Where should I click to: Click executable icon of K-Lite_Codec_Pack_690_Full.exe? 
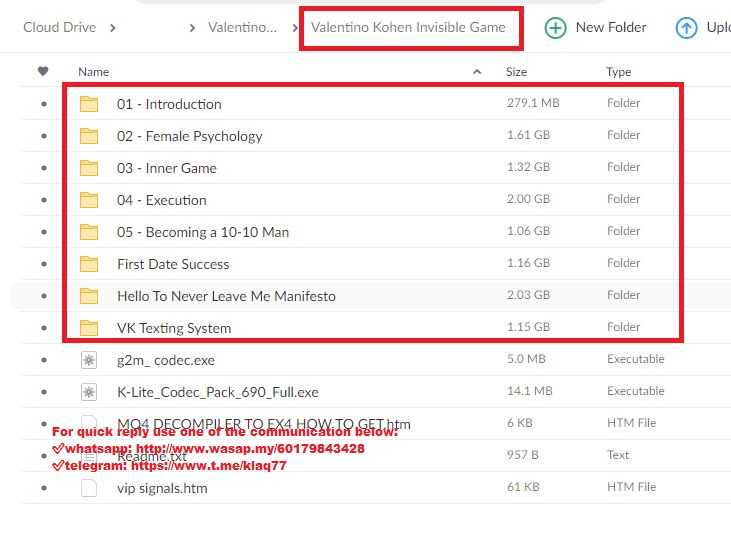click(x=89, y=392)
